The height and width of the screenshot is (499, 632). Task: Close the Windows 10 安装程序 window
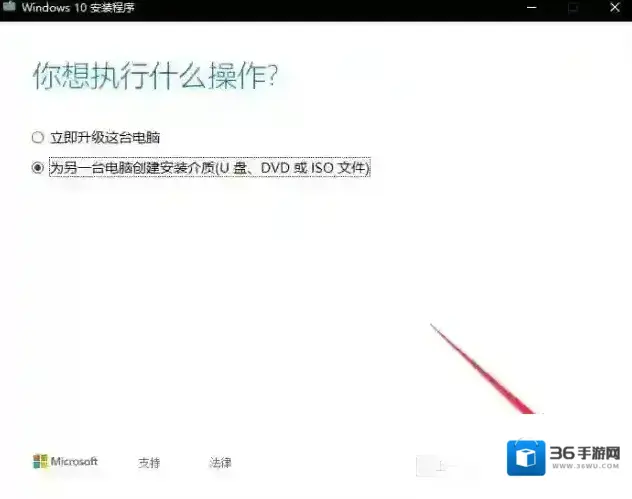(613, 8)
